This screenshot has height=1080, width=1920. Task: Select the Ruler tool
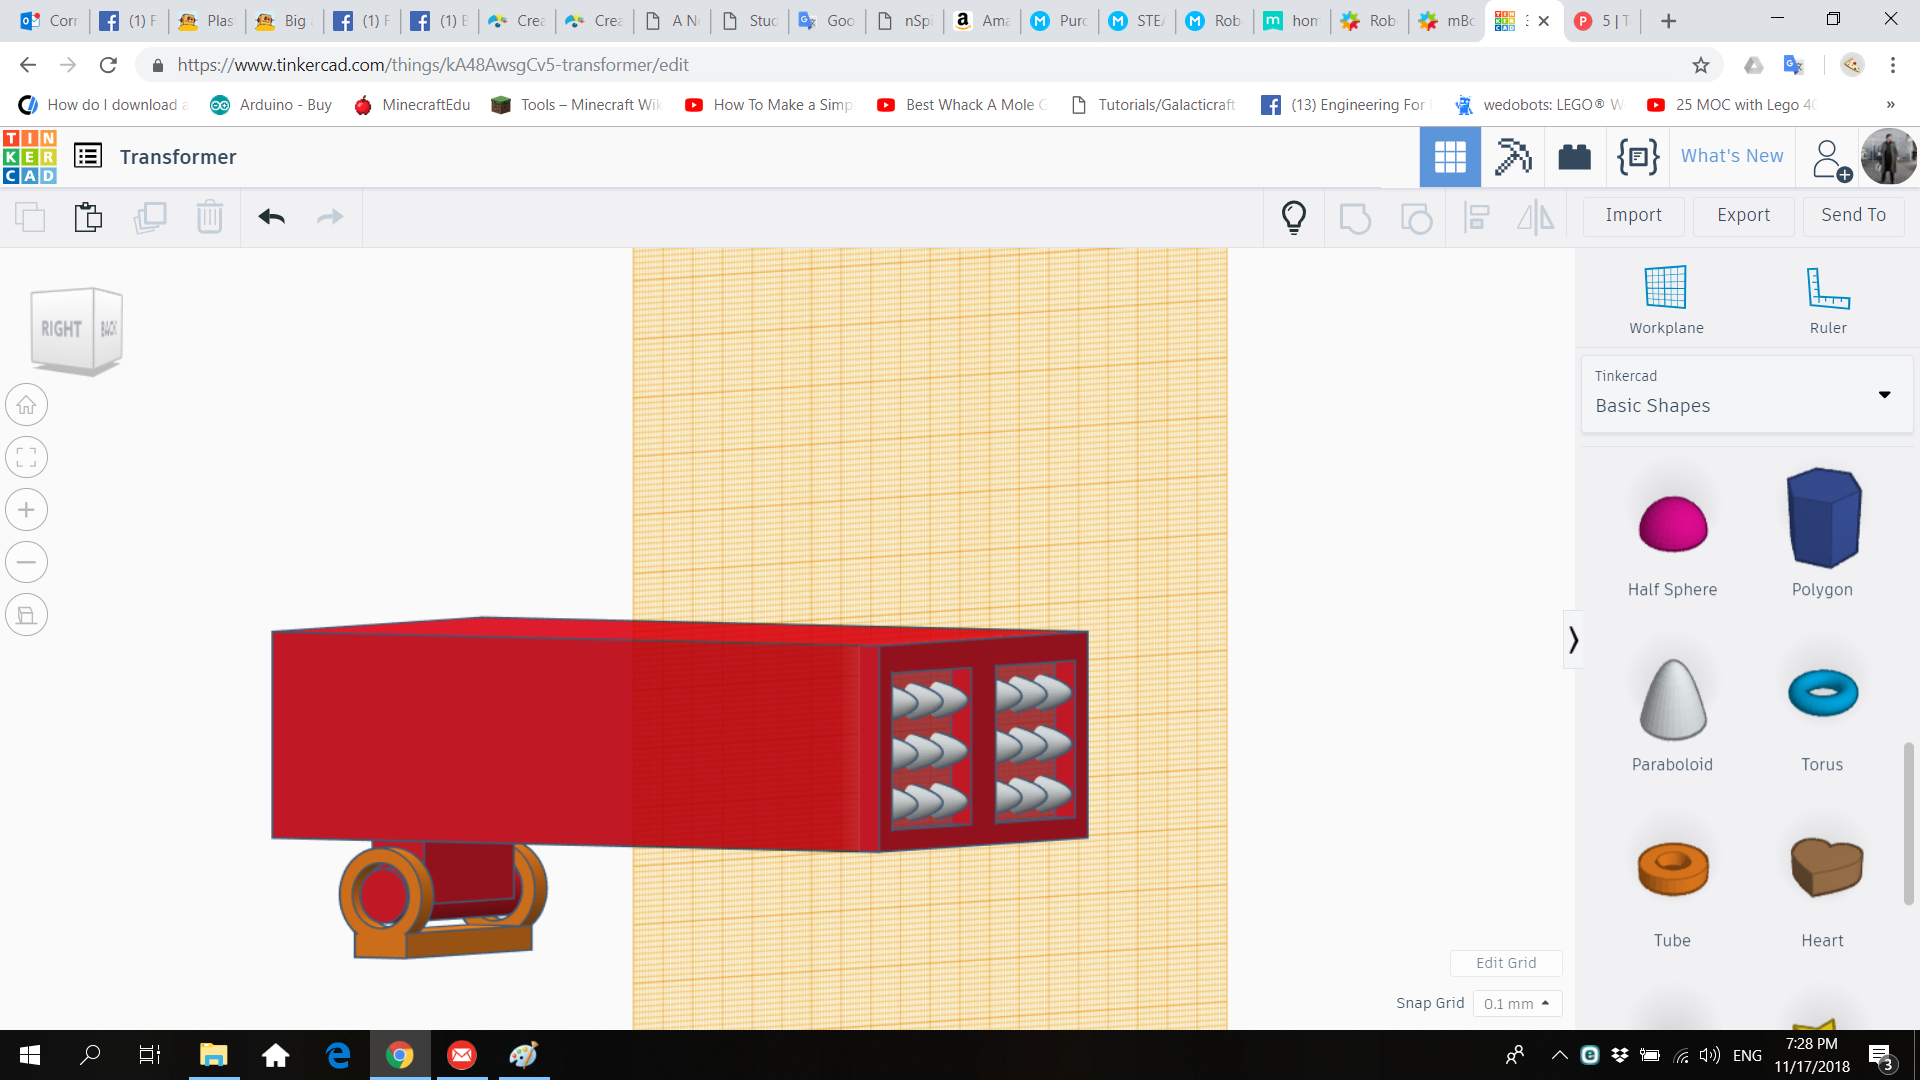[x=1827, y=288]
